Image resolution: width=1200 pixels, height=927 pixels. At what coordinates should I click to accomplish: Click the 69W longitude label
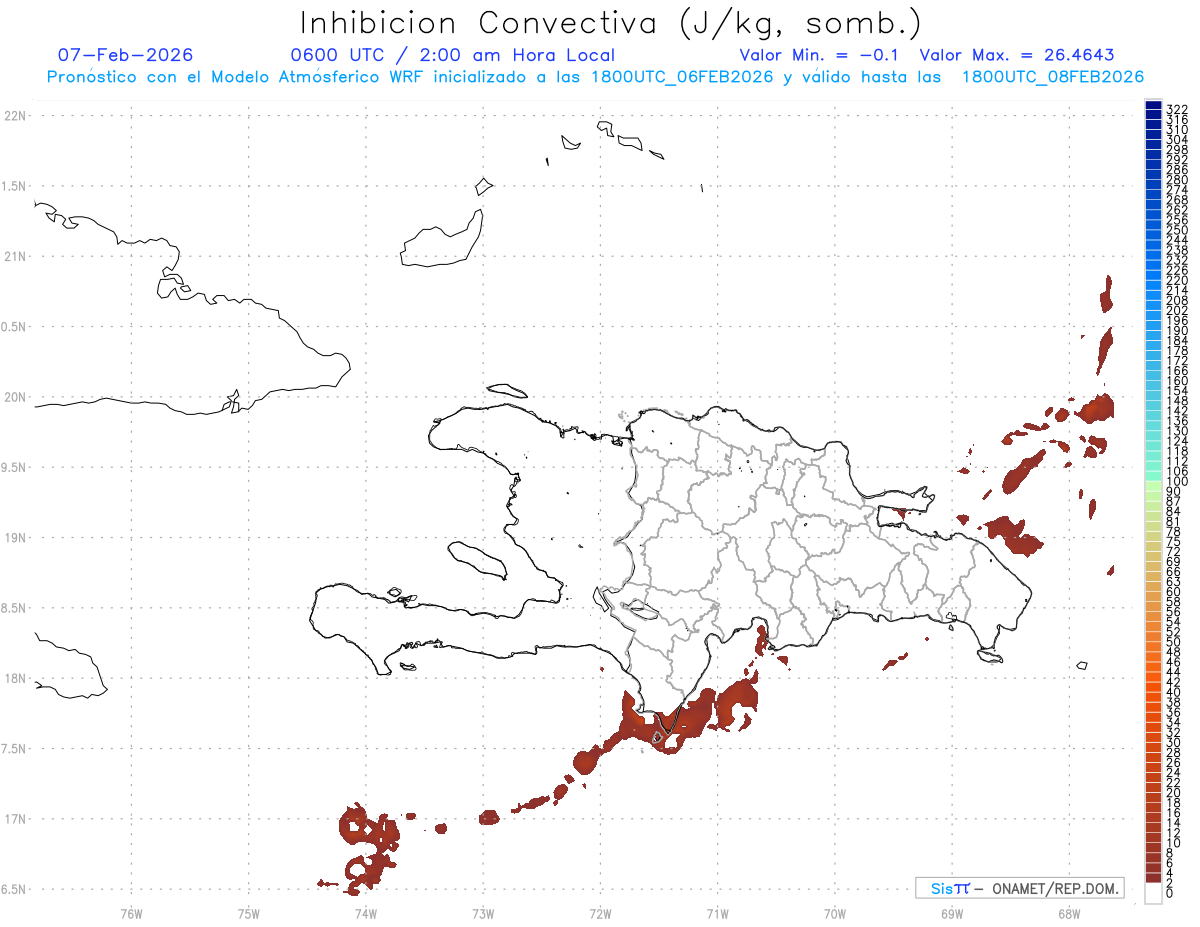tap(952, 912)
